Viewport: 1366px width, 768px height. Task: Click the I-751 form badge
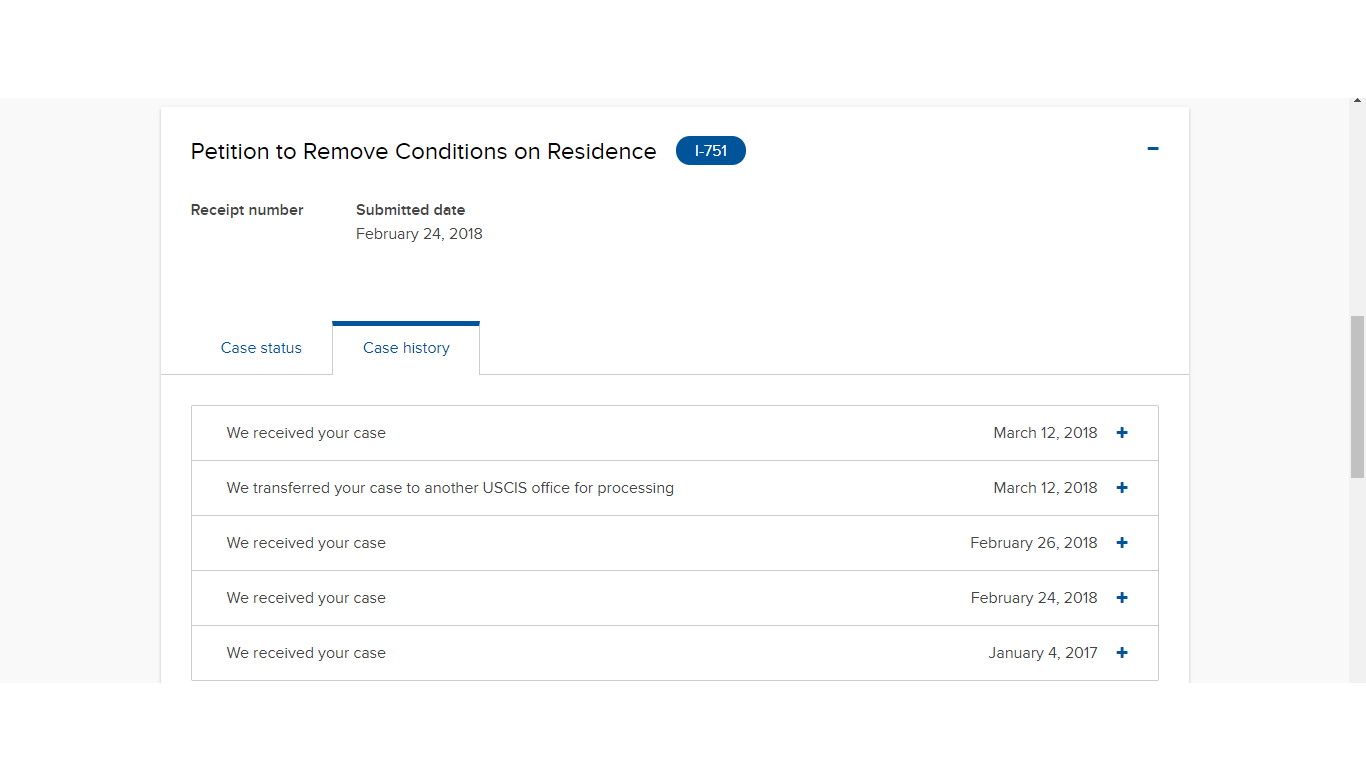click(x=711, y=151)
